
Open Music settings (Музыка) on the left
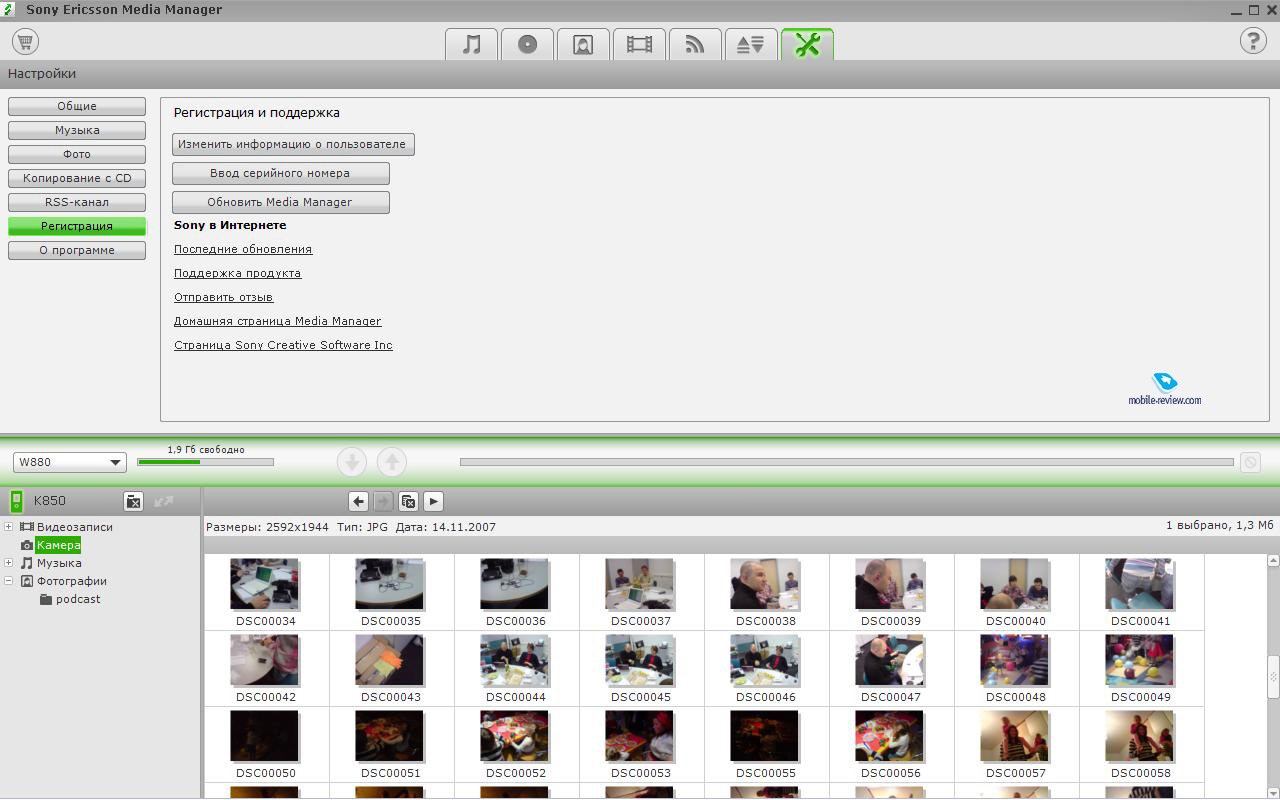click(x=77, y=130)
